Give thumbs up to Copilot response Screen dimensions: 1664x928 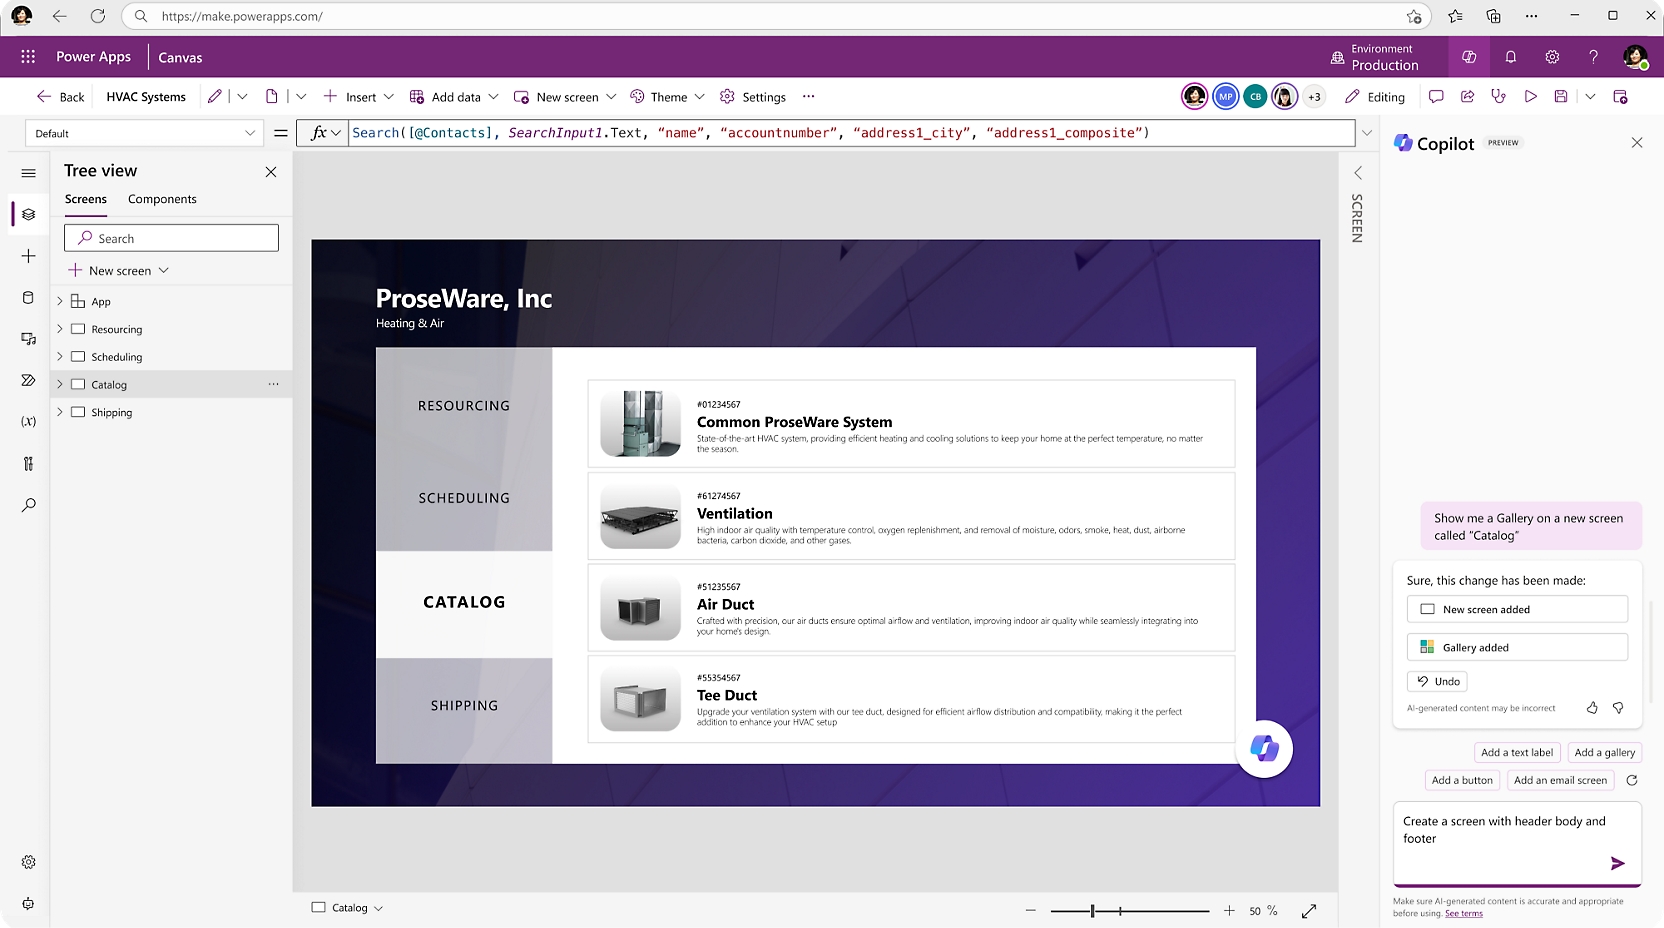pyautogui.click(x=1592, y=708)
